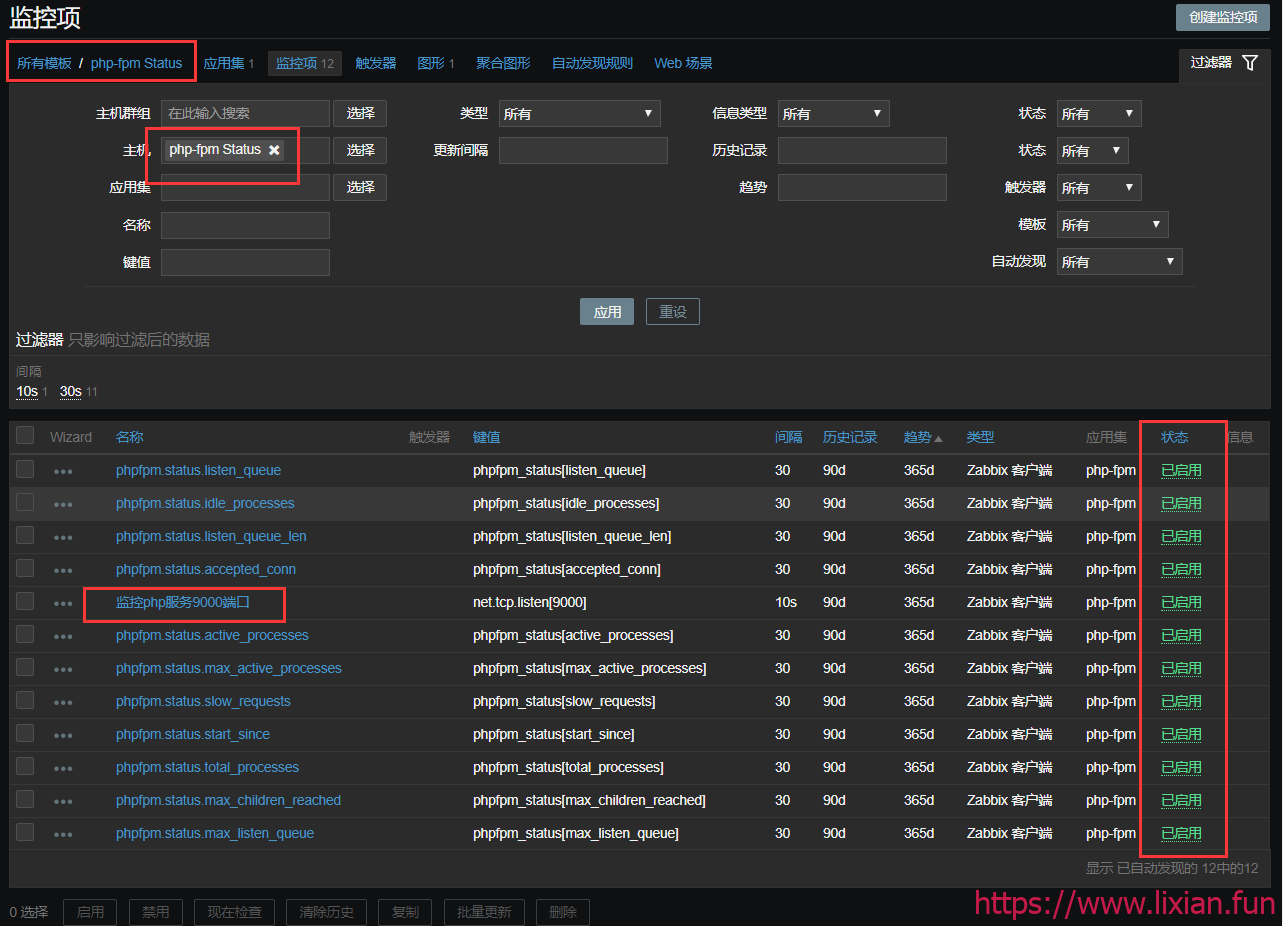Open the 自动发现规则 tab
The image size is (1283, 926).
(x=592, y=63)
